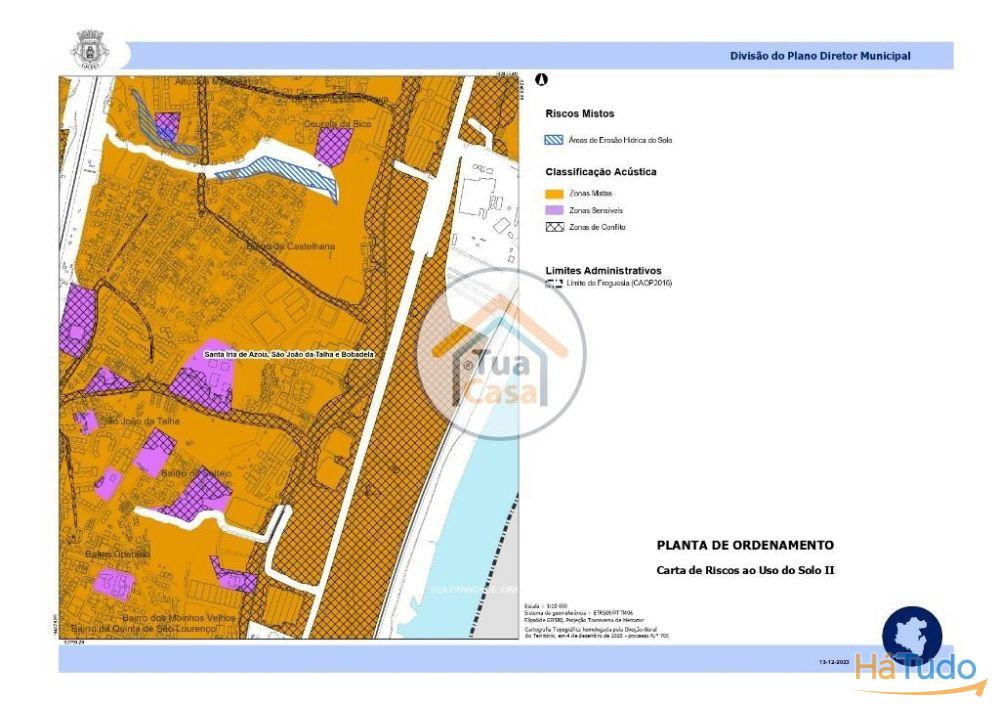Select the Divisão do Plano Diretor Municipal header
The width and height of the screenshot is (1000, 709).
click(x=820, y=56)
